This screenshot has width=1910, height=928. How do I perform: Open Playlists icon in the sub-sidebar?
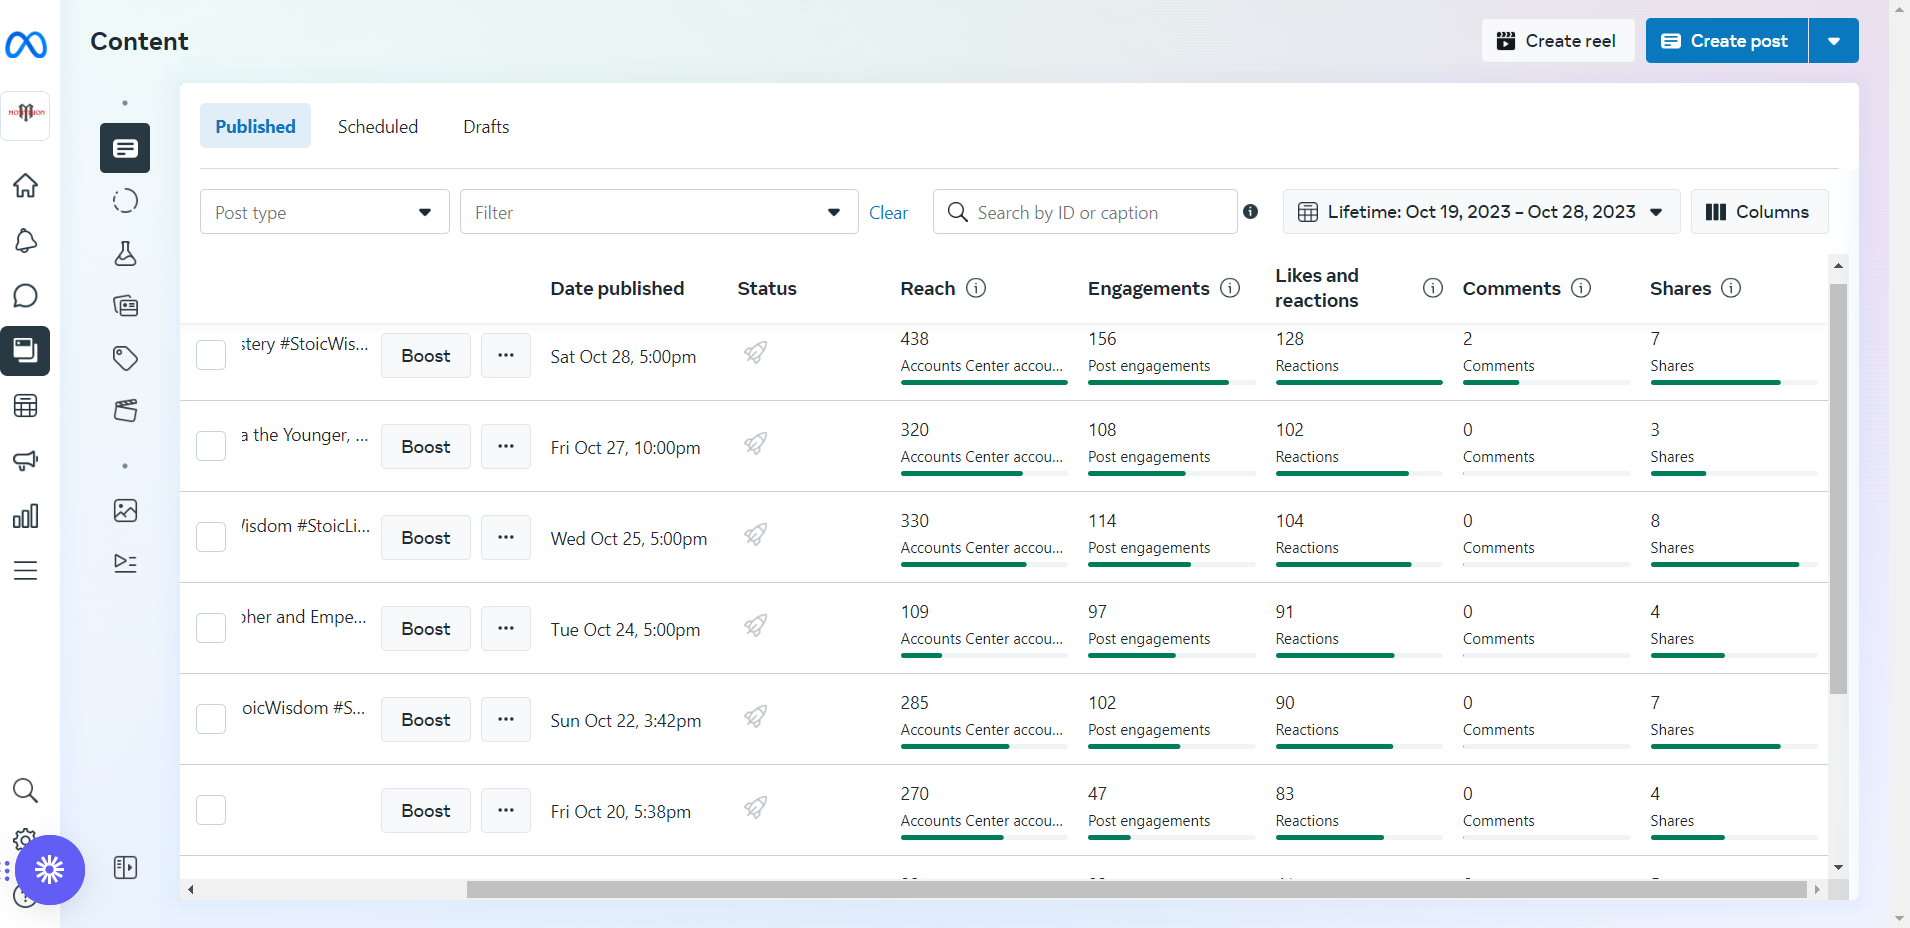click(x=125, y=563)
